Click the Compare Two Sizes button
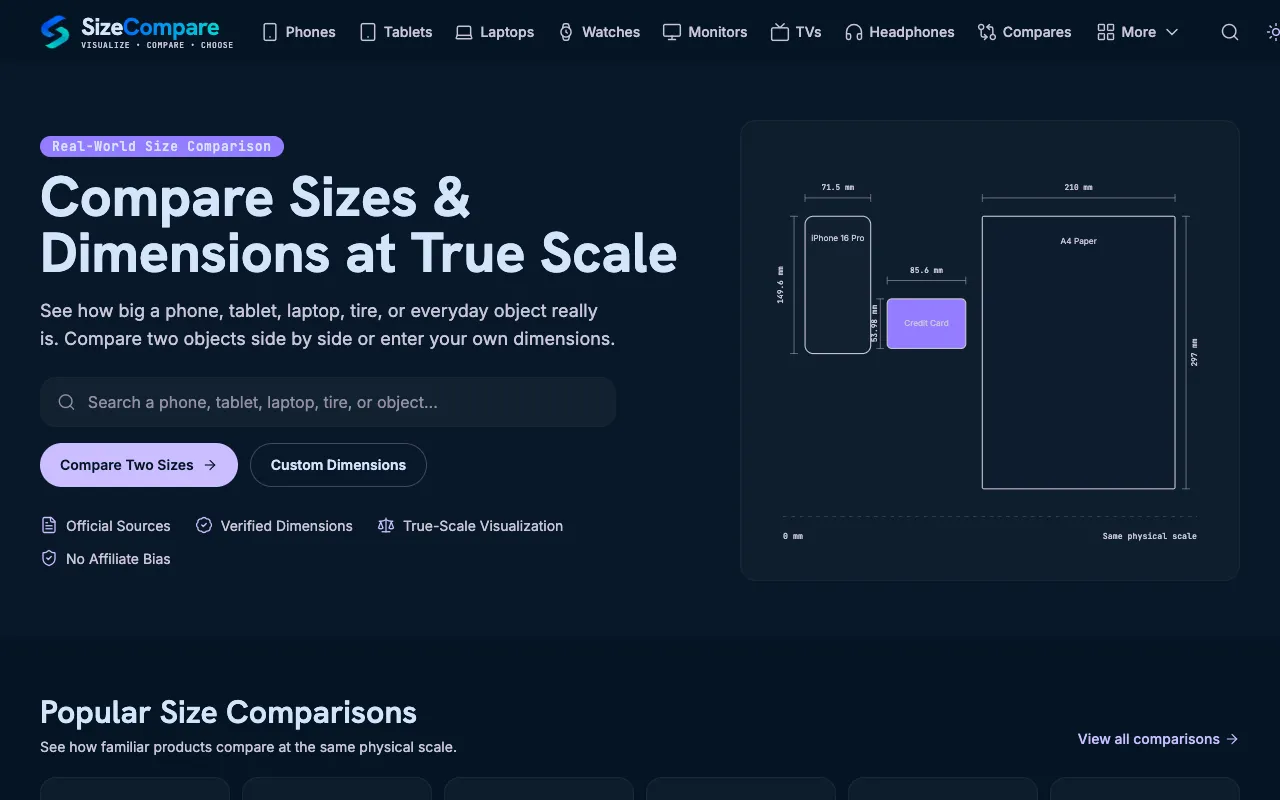 coord(139,465)
